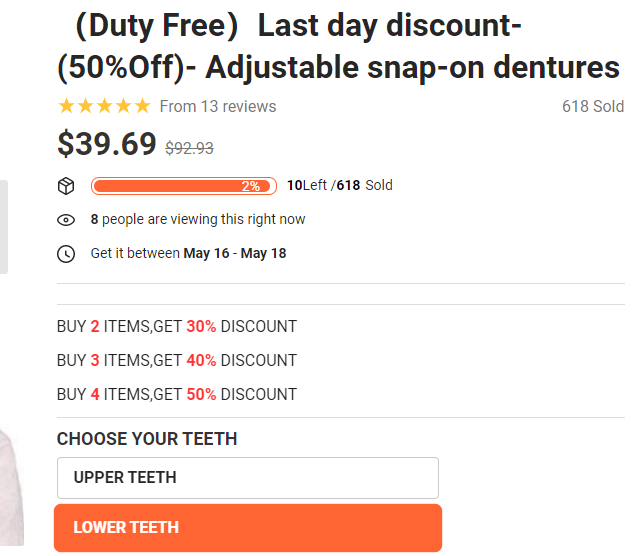Select the LOWER TEETH option

click(x=248, y=528)
